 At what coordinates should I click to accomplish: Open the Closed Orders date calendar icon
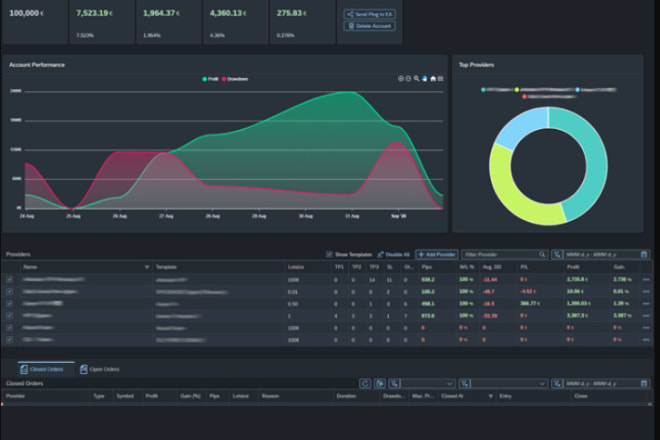coord(644,383)
